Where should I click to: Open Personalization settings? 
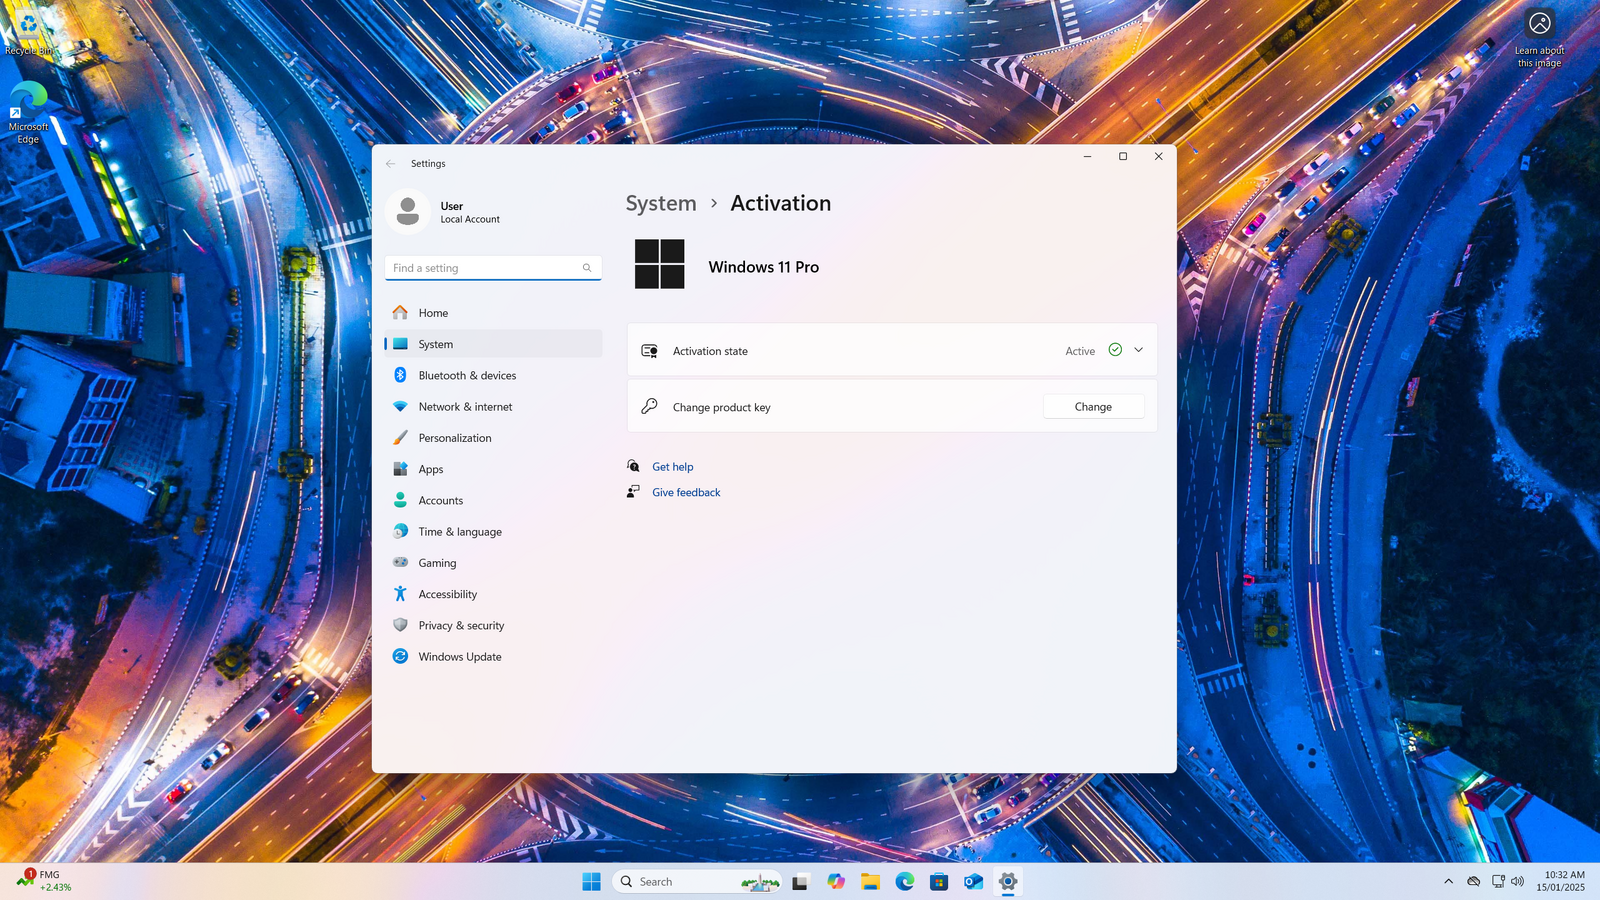point(493,438)
